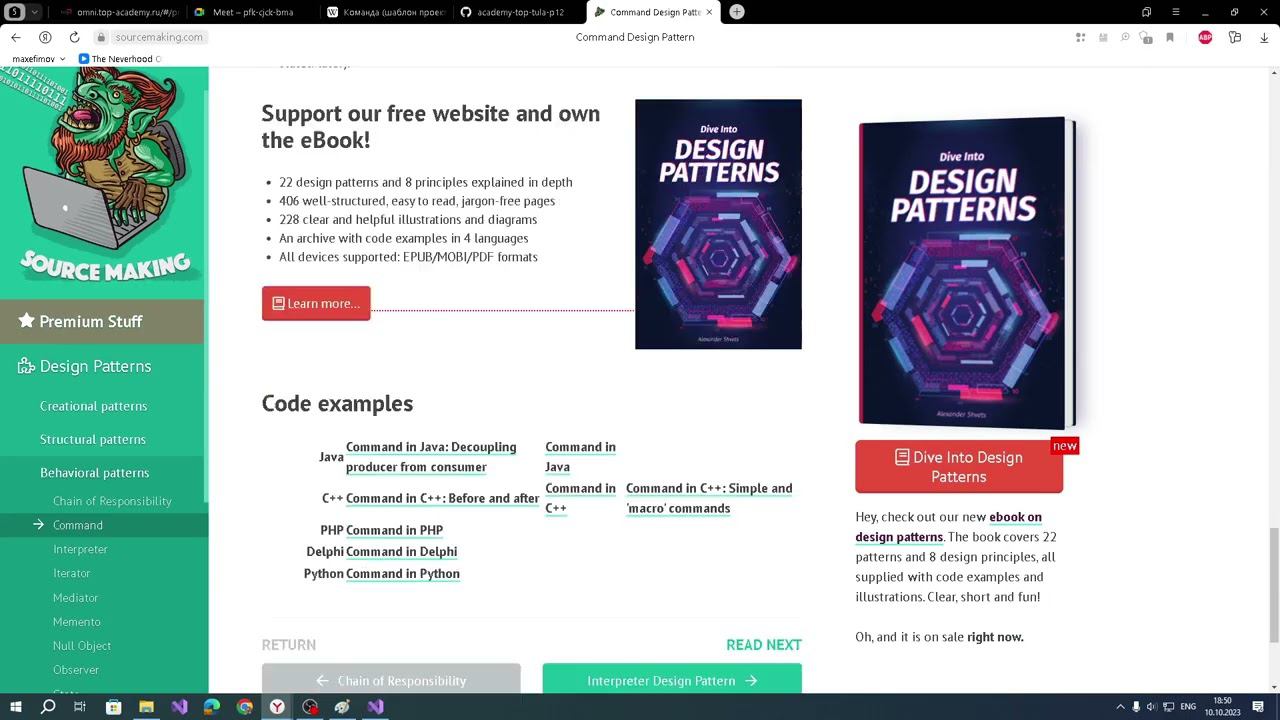
Task: Select Command item in sidebar
Action: coord(78,525)
